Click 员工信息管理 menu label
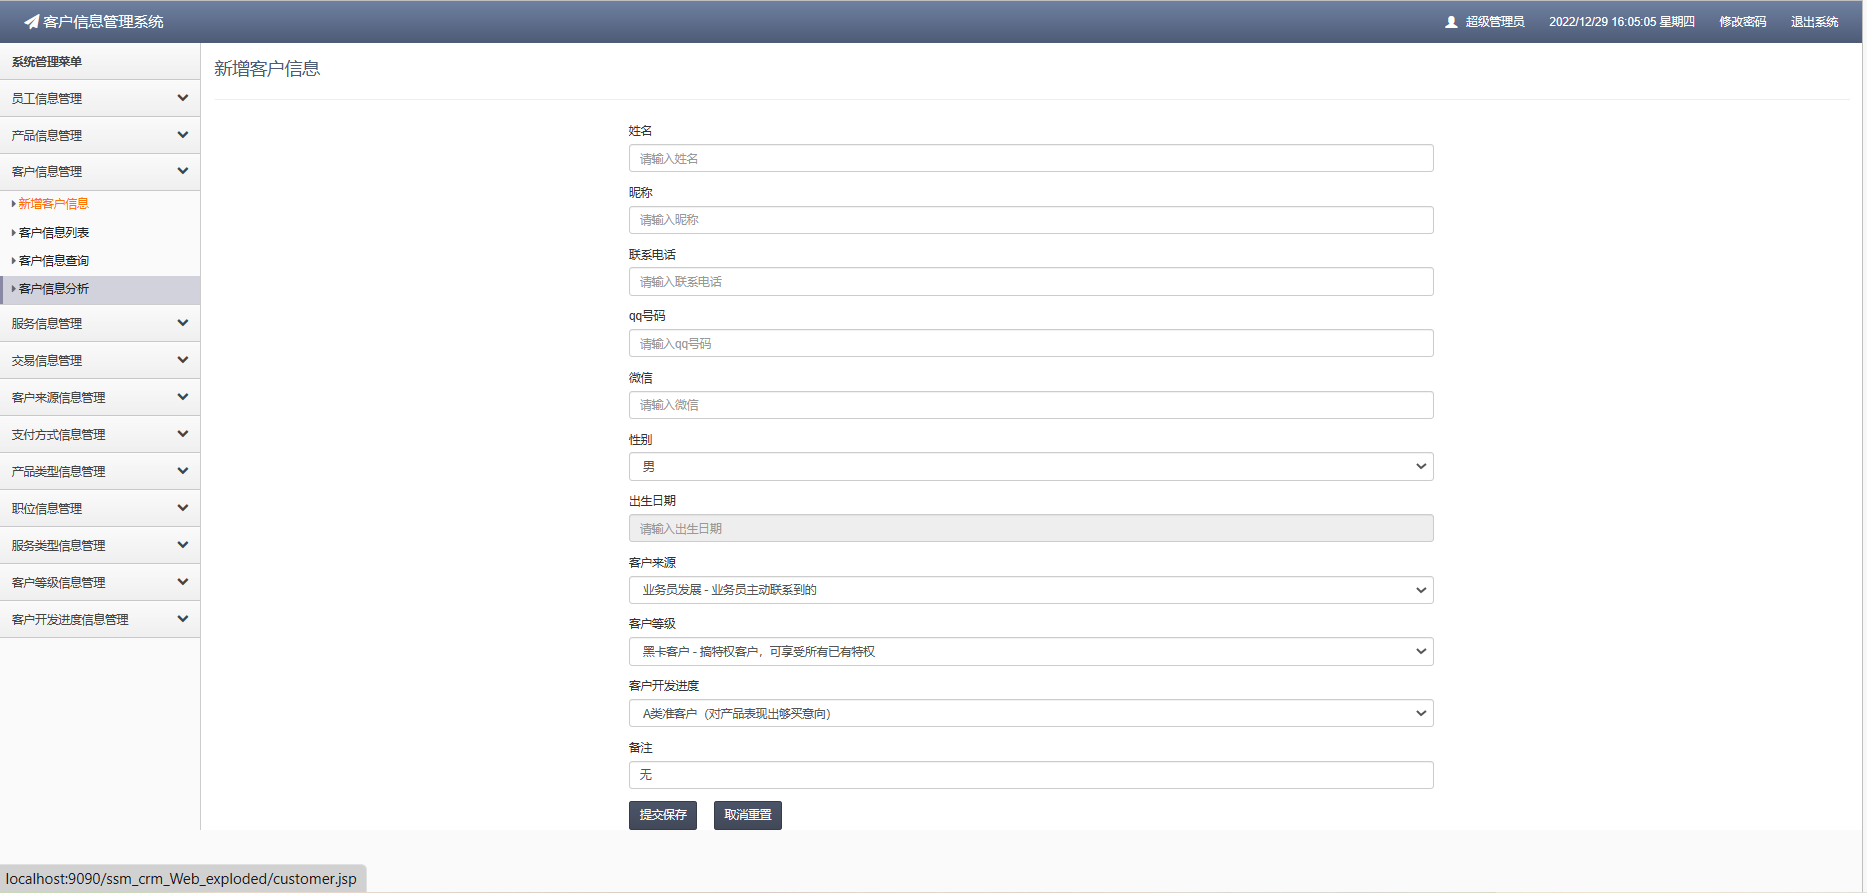 [x=47, y=98]
